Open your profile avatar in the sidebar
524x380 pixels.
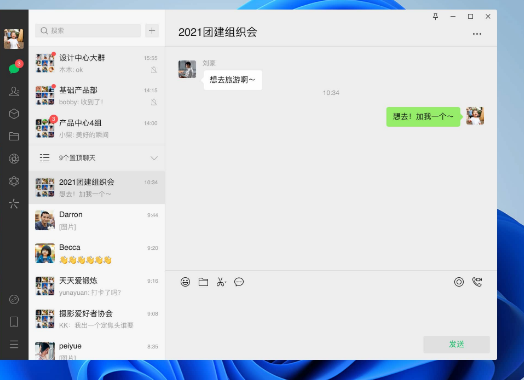tap(14, 39)
